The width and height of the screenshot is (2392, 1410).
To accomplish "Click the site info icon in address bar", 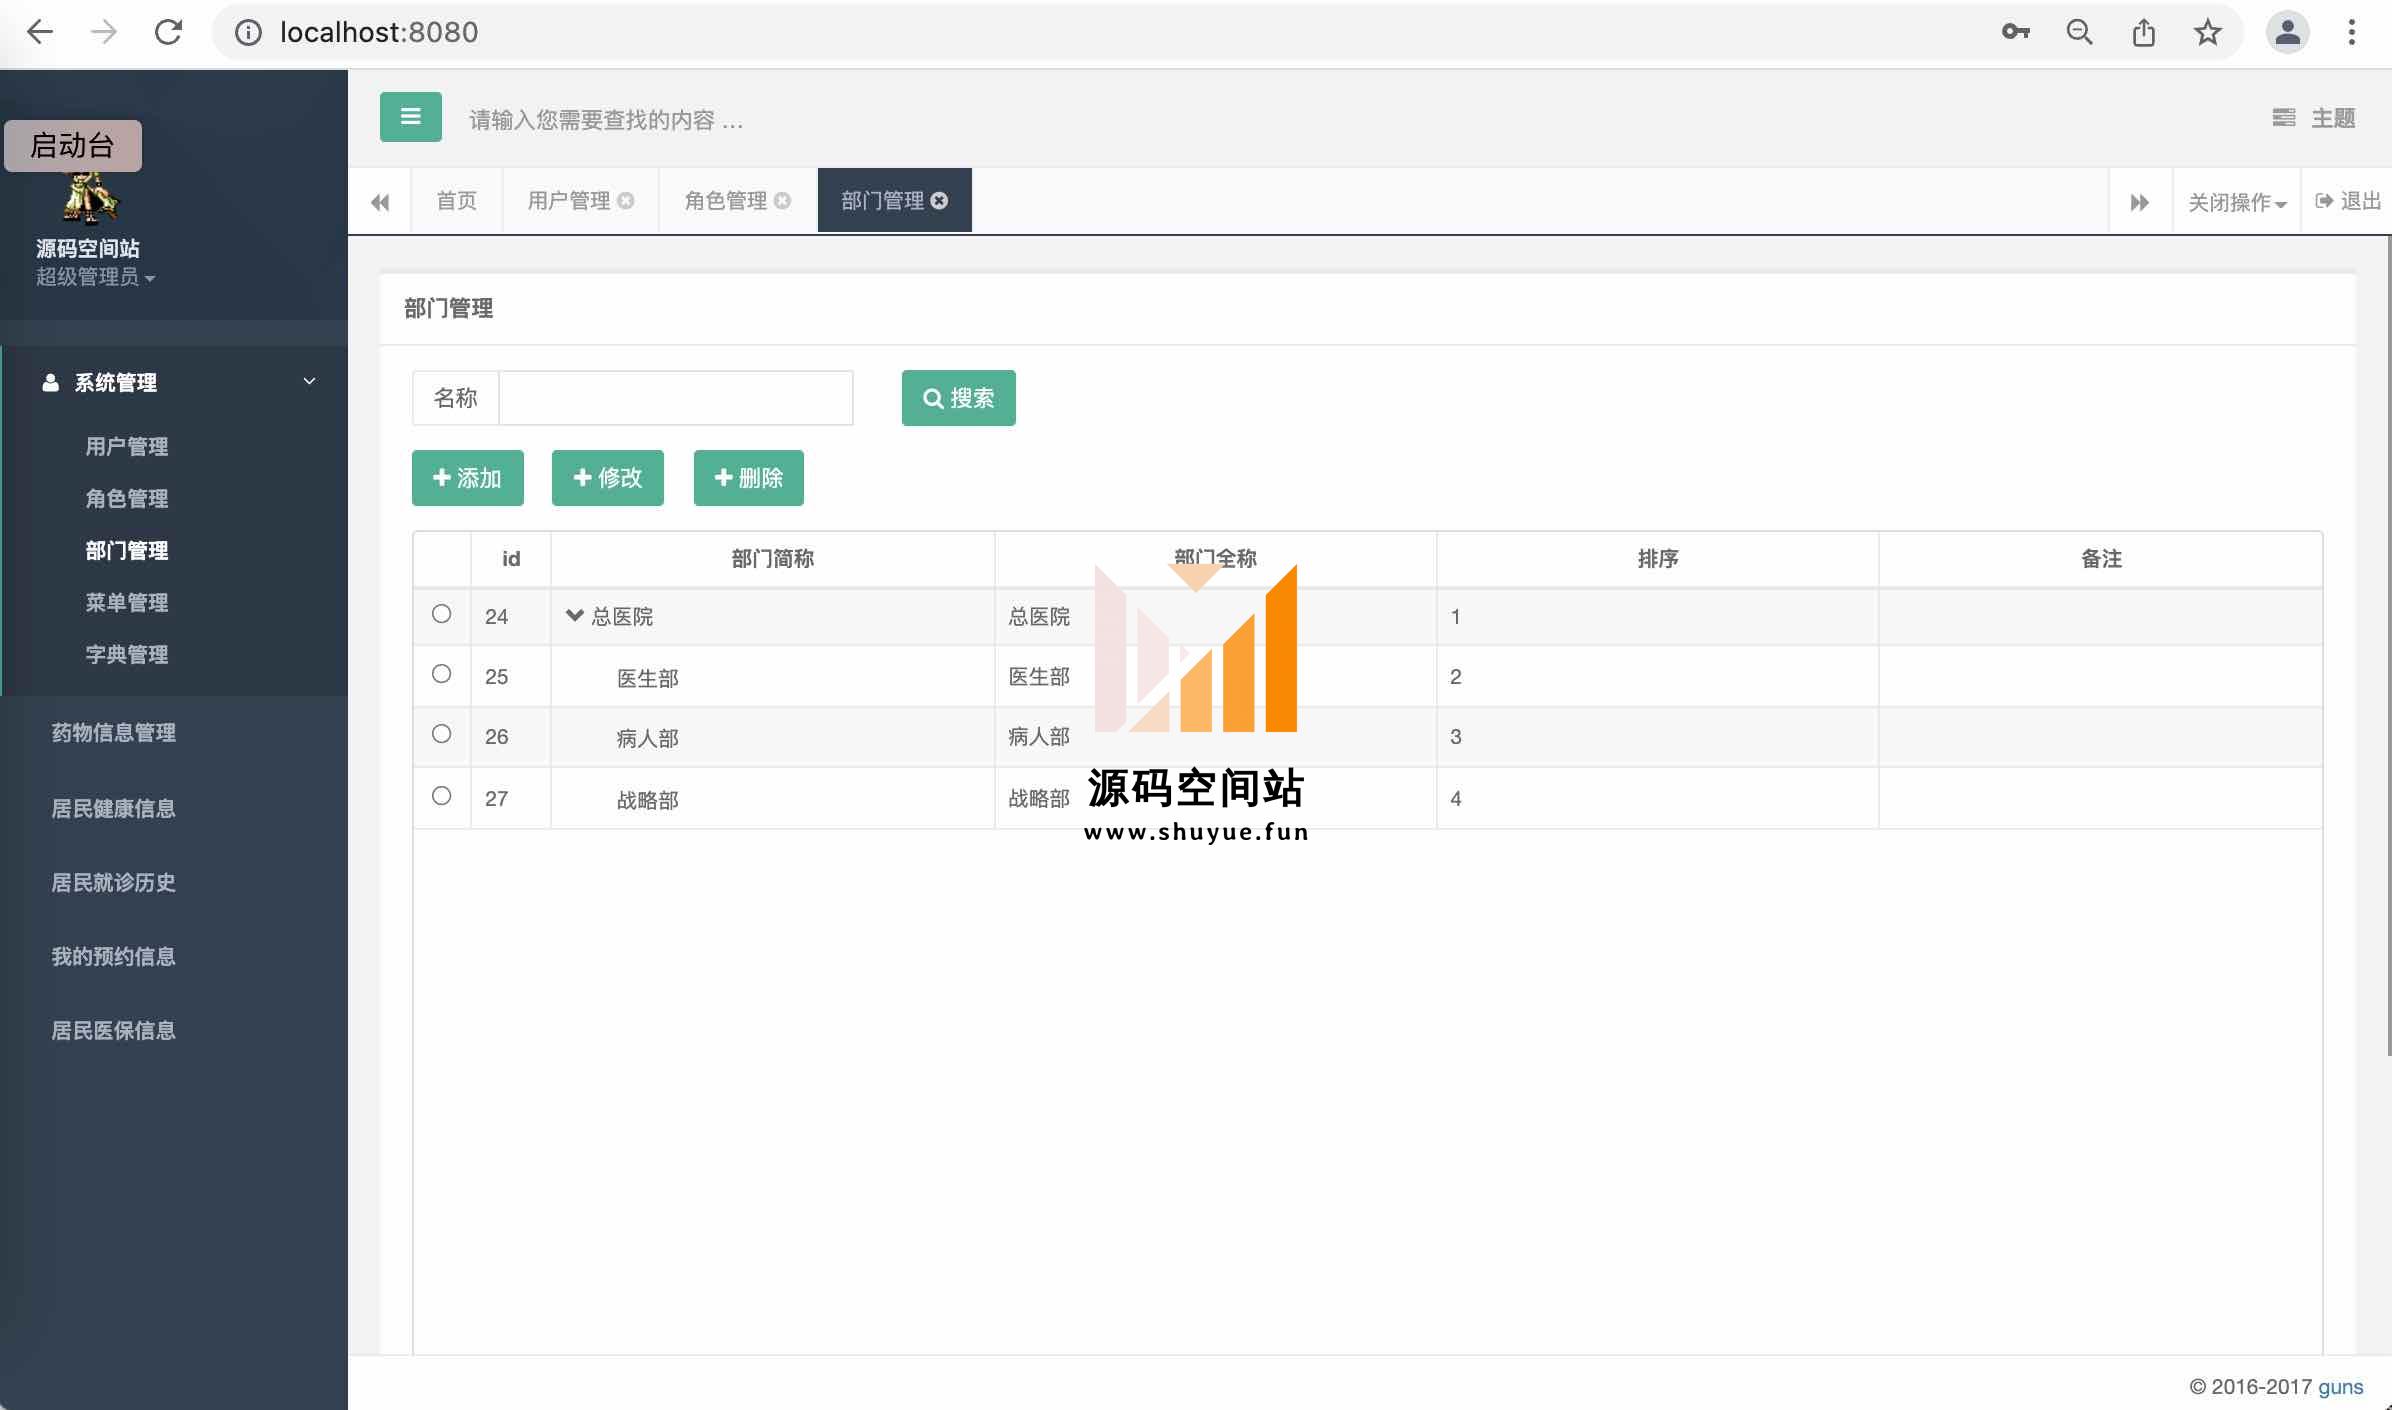I will (x=248, y=32).
